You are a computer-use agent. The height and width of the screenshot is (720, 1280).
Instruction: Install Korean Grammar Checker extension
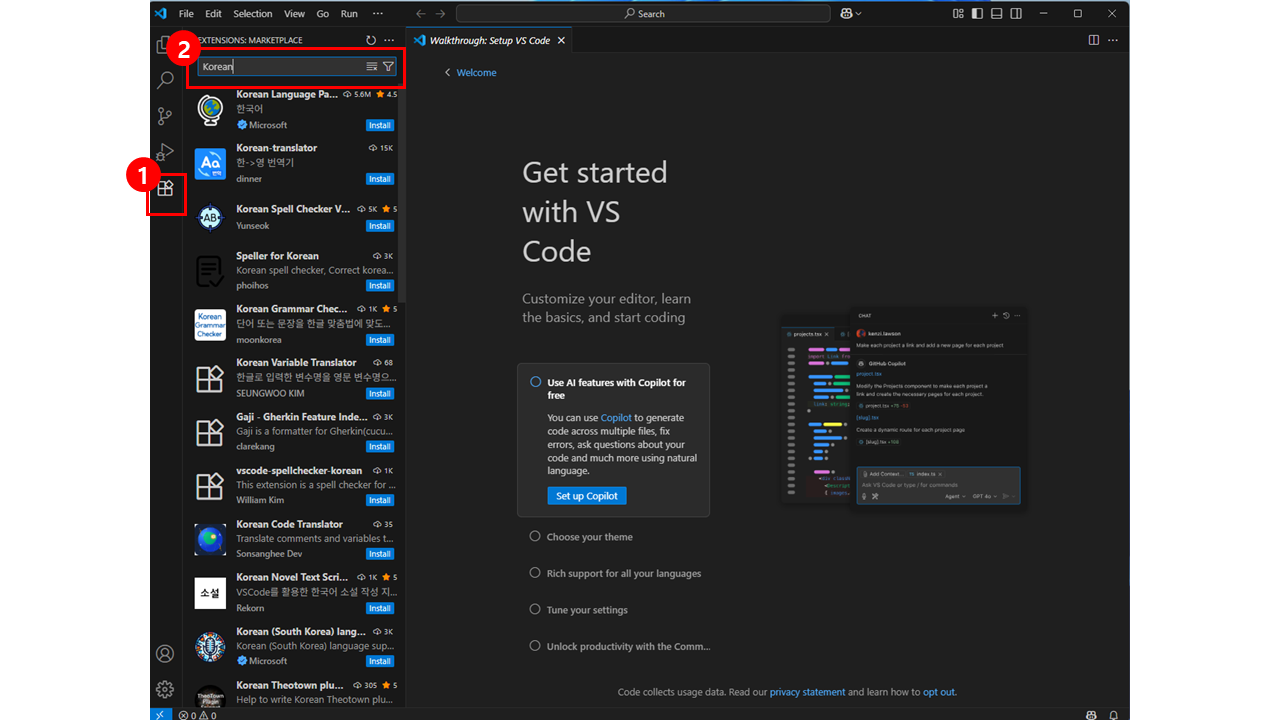[380, 340]
